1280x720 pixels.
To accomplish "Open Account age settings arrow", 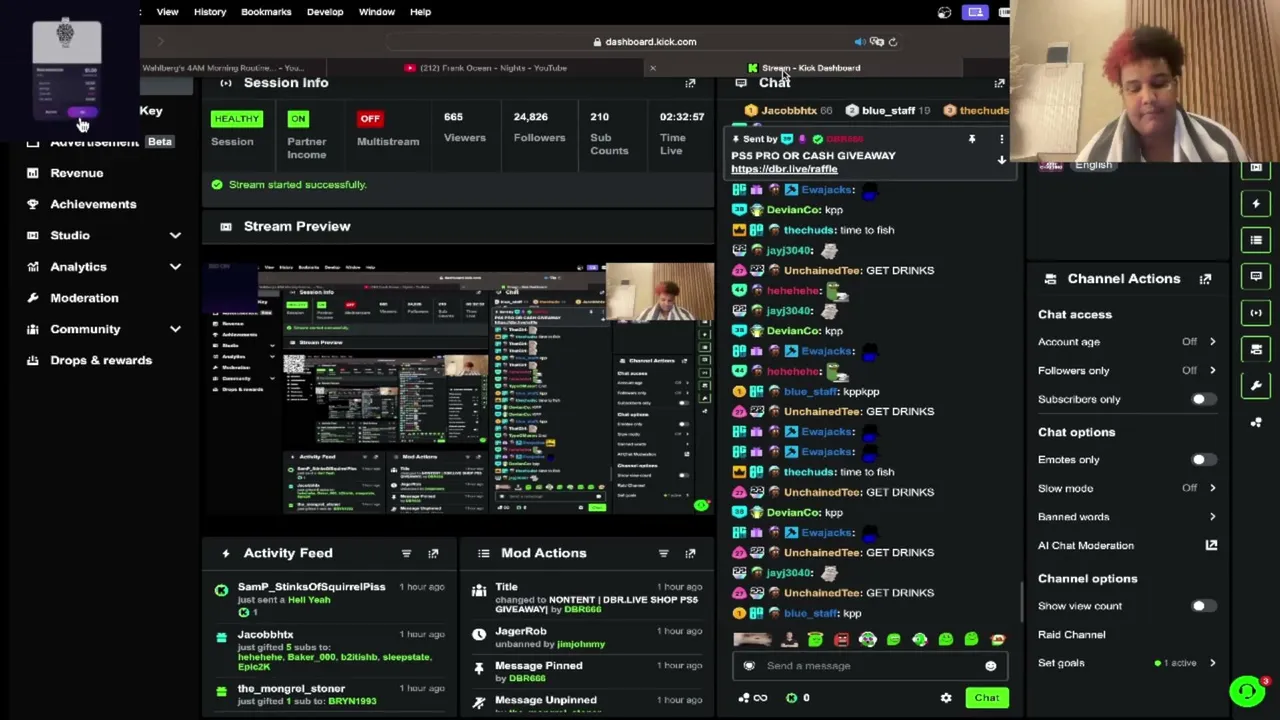I will pyautogui.click(x=1212, y=342).
